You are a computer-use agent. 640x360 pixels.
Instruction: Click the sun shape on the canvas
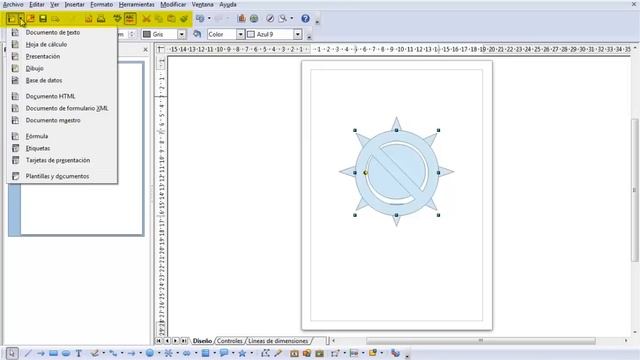click(x=396, y=172)
